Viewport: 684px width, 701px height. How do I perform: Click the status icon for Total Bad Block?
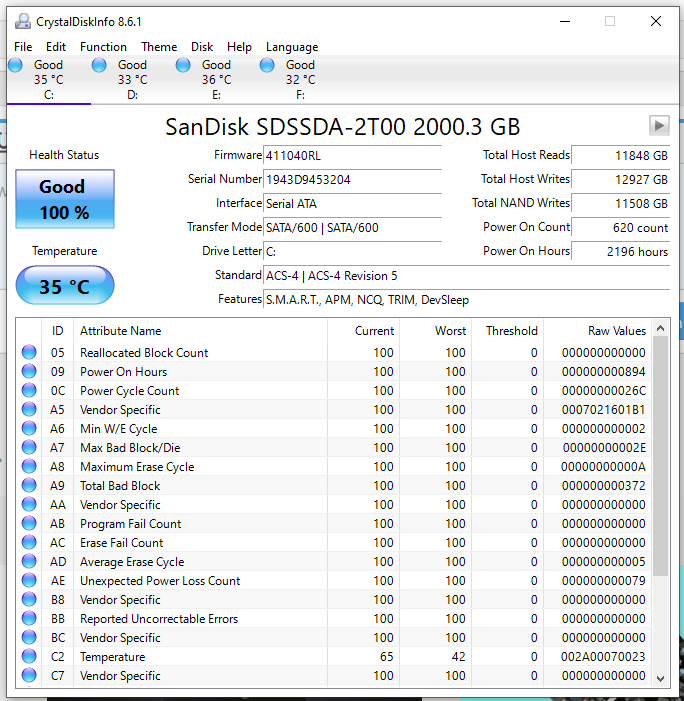coord(29,486)
